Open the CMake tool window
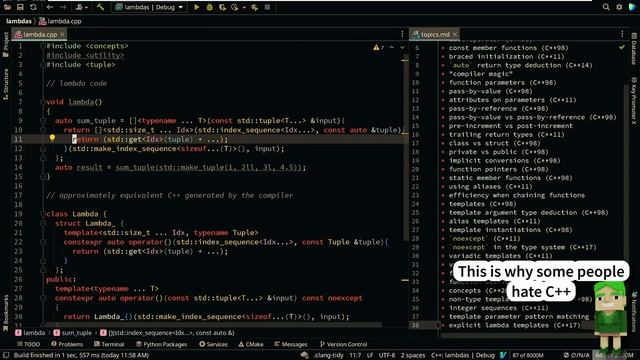The height and width of the screenshot is (360, 640). (251, 344)
